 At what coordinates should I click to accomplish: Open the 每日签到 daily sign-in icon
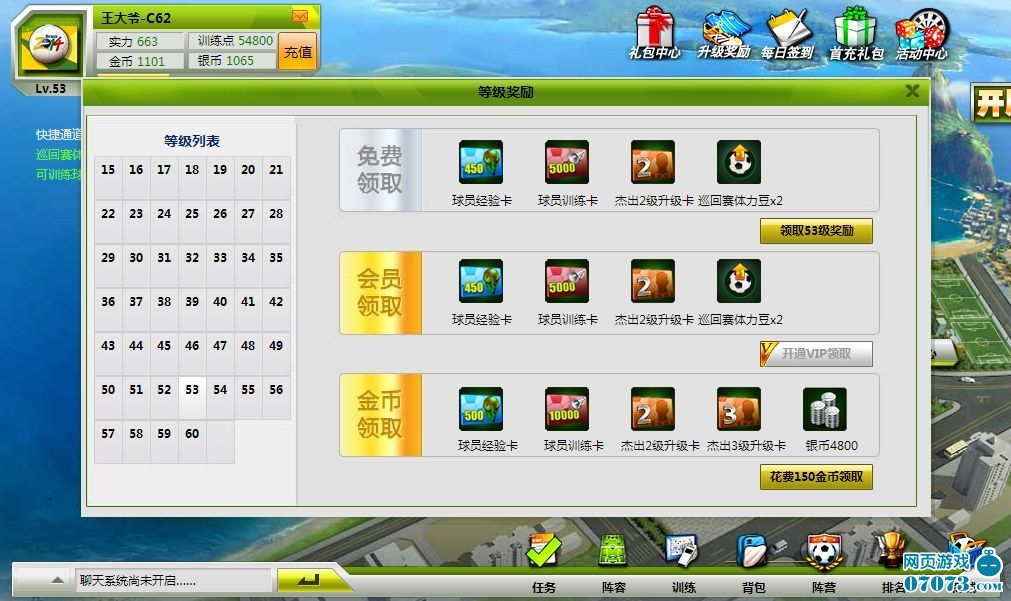point(787,30)
